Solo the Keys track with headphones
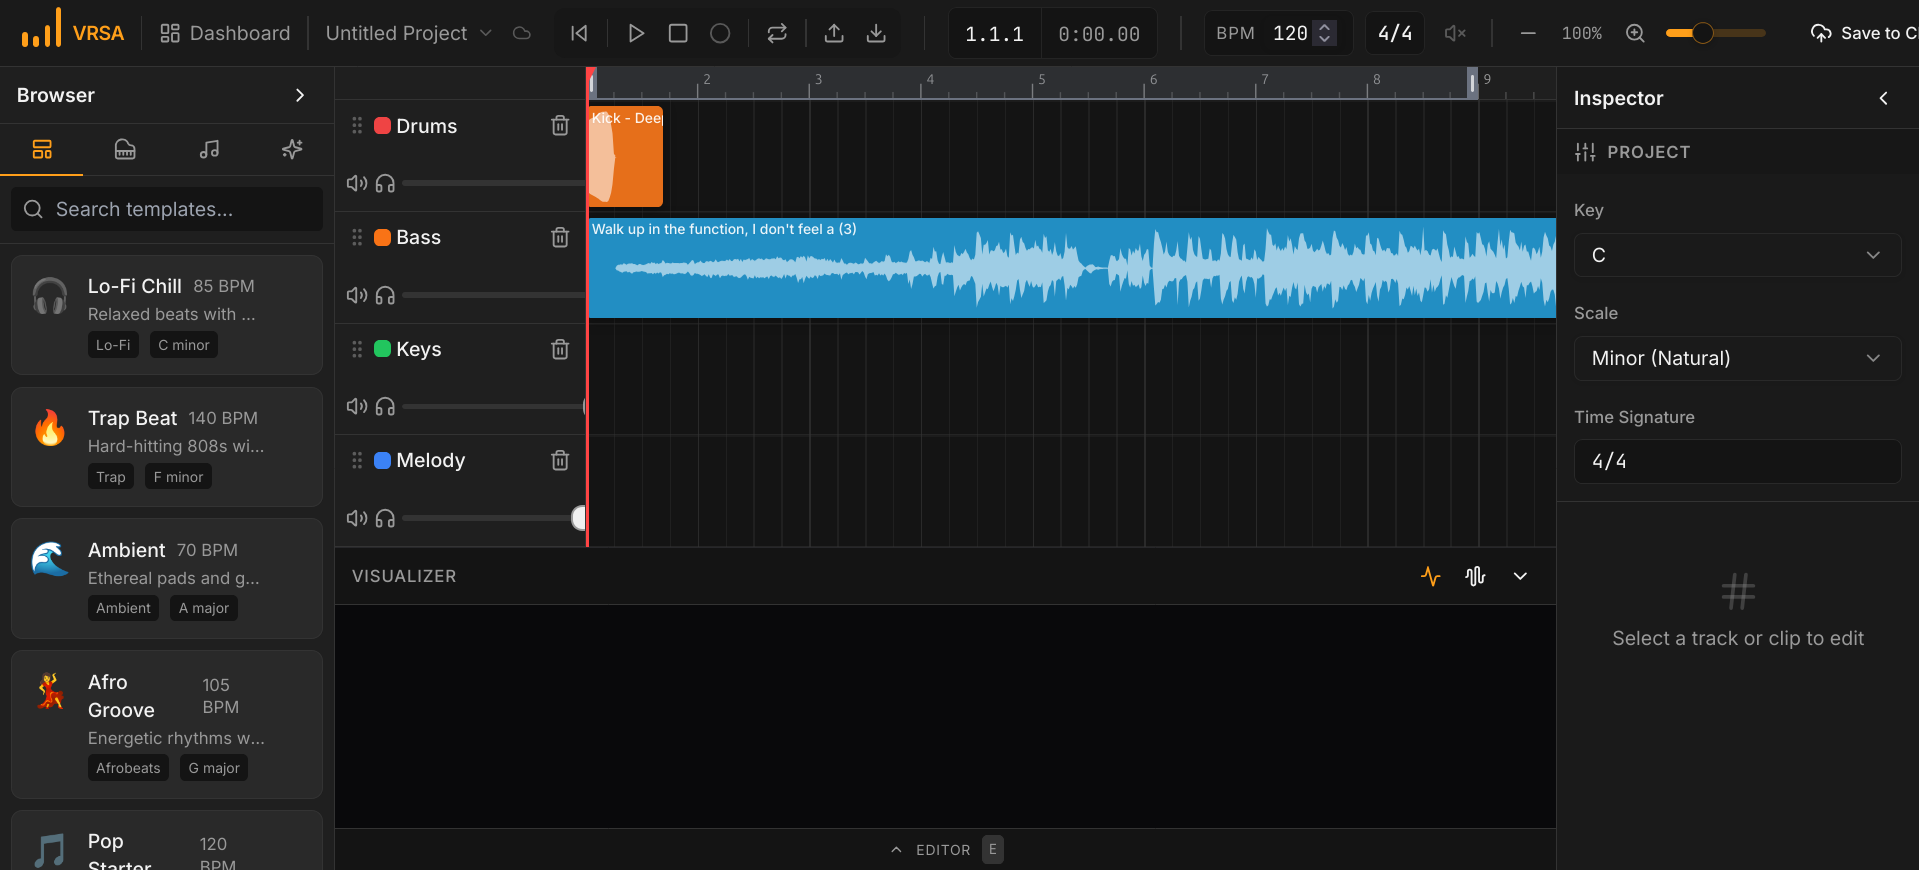The height and width of the screenshot is (870, 1920). [385, 406]
